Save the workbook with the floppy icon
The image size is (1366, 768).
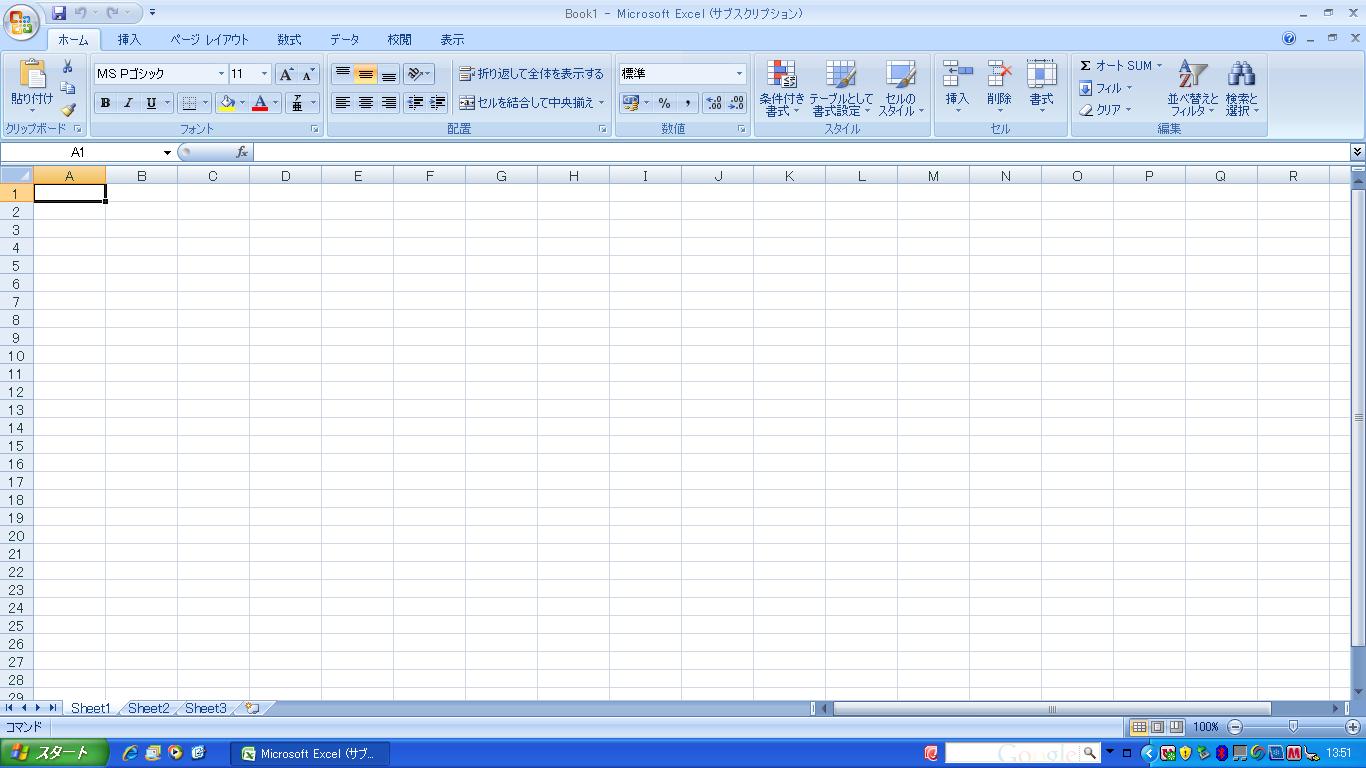coord(59,13)
